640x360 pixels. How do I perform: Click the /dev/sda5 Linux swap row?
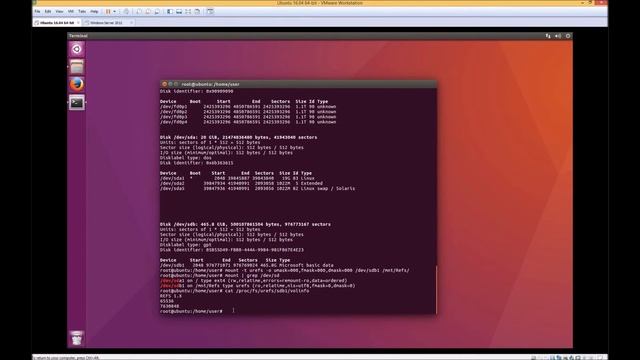pos(257,189)
